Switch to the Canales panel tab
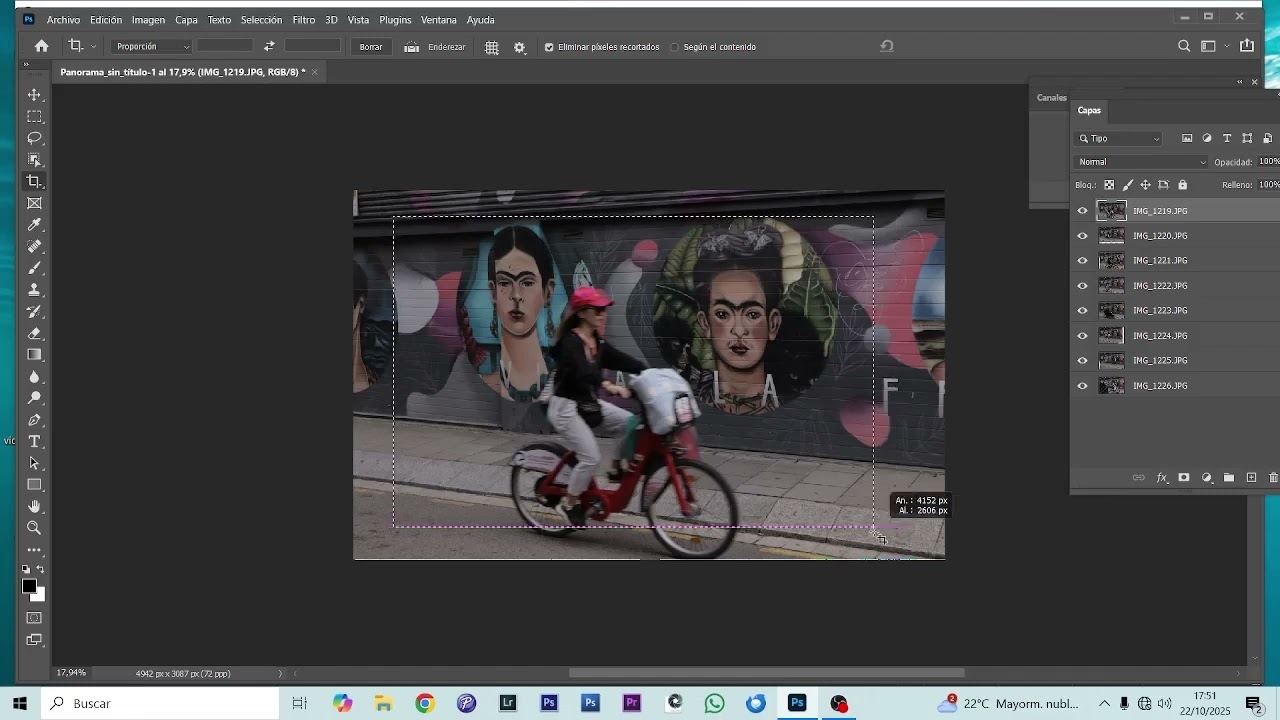 pyautogui.click(x=1051, y=98)
